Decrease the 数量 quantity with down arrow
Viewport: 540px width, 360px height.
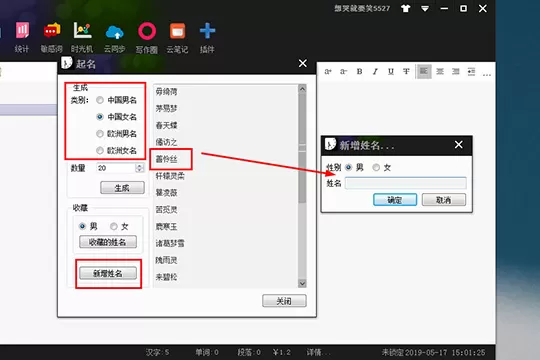139,171
